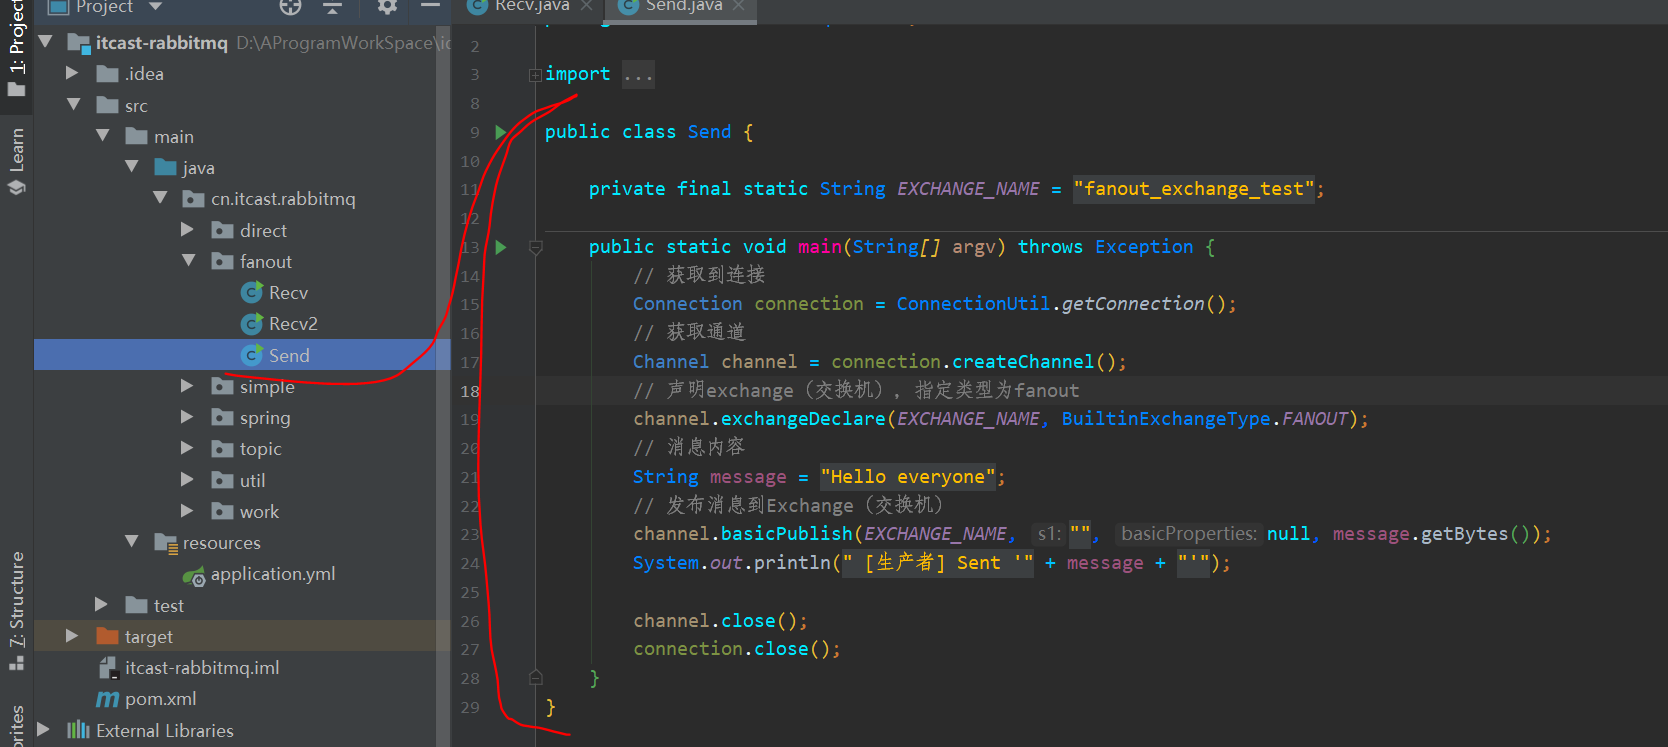Collapse the resources folder arrow
Screen dimensions: 1668x747
click(132, 542)
